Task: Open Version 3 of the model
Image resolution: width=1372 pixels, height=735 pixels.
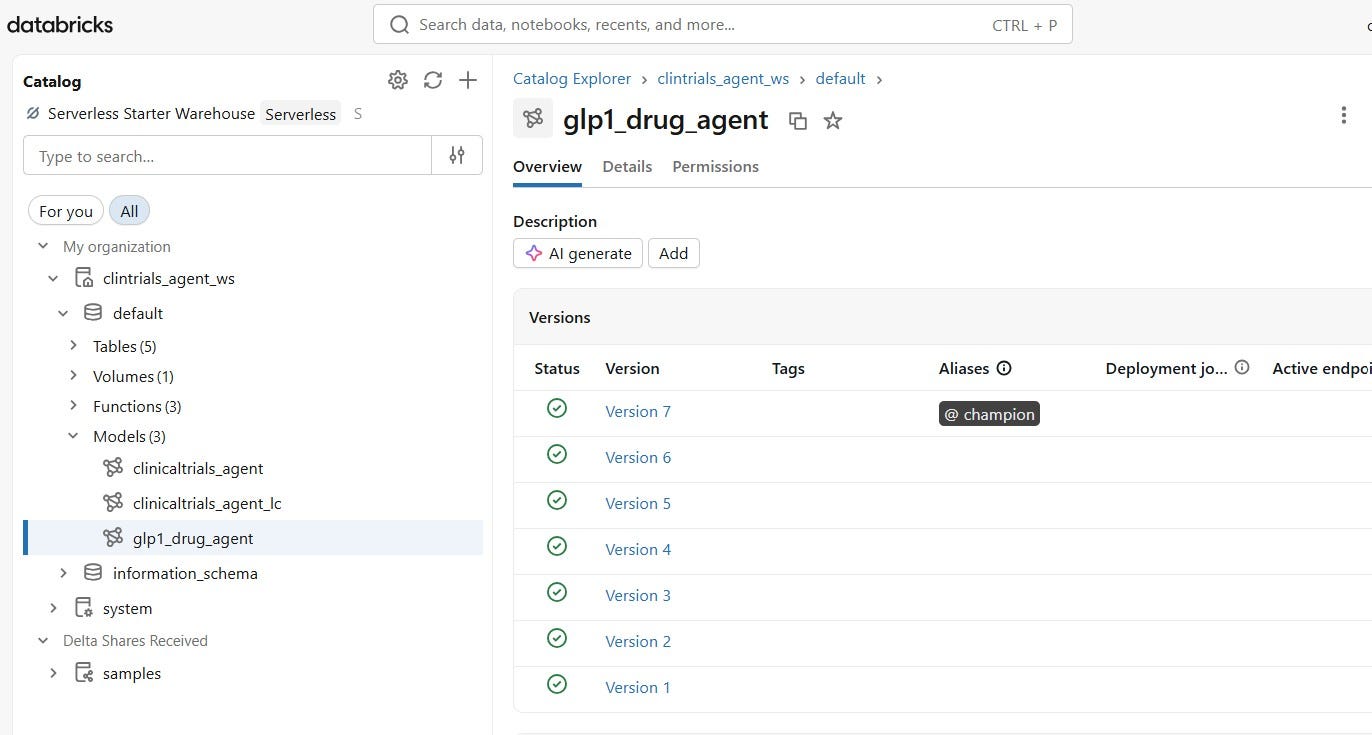Action: 638,595
